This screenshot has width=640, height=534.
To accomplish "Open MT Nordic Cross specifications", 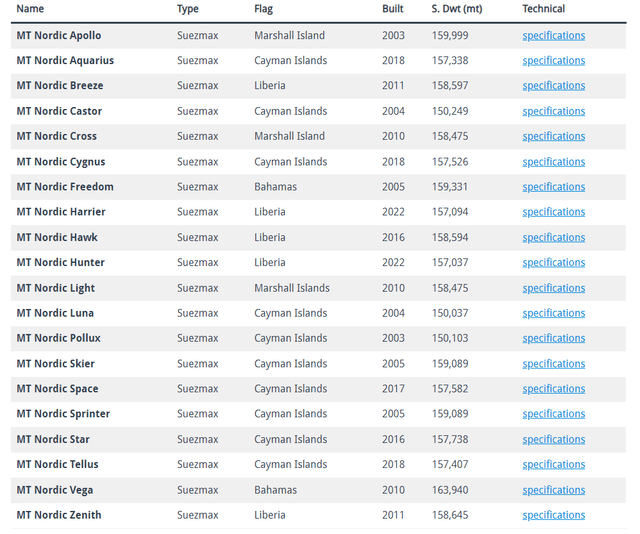I will click(553, 136).
